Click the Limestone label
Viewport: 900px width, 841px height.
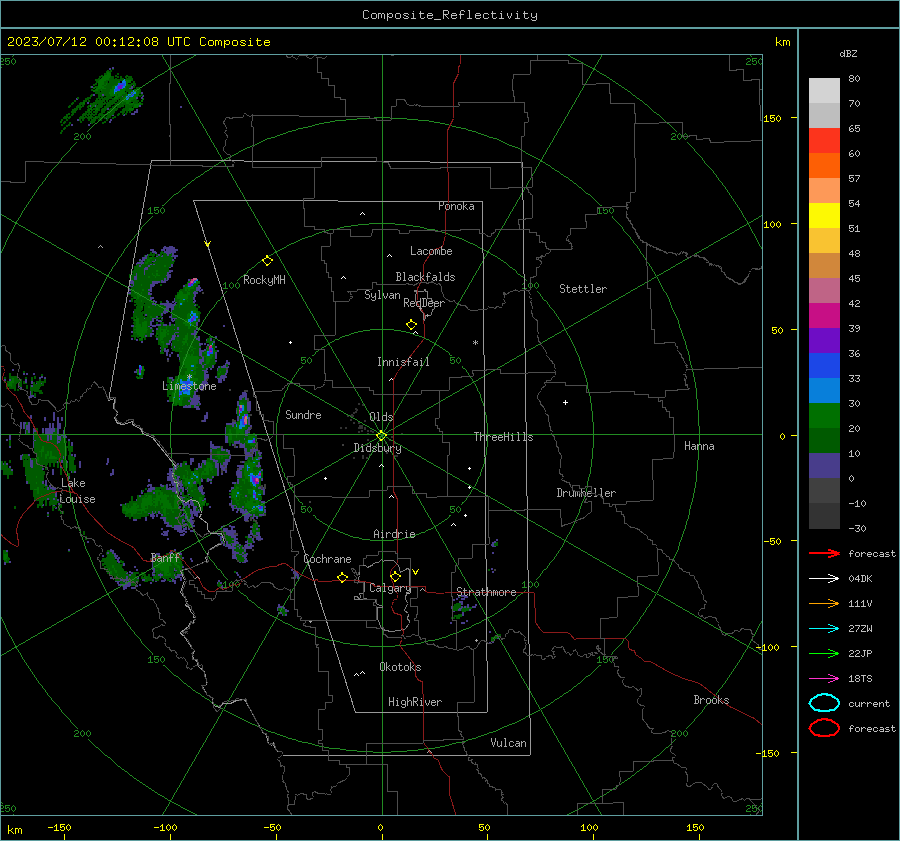point(189,386)
